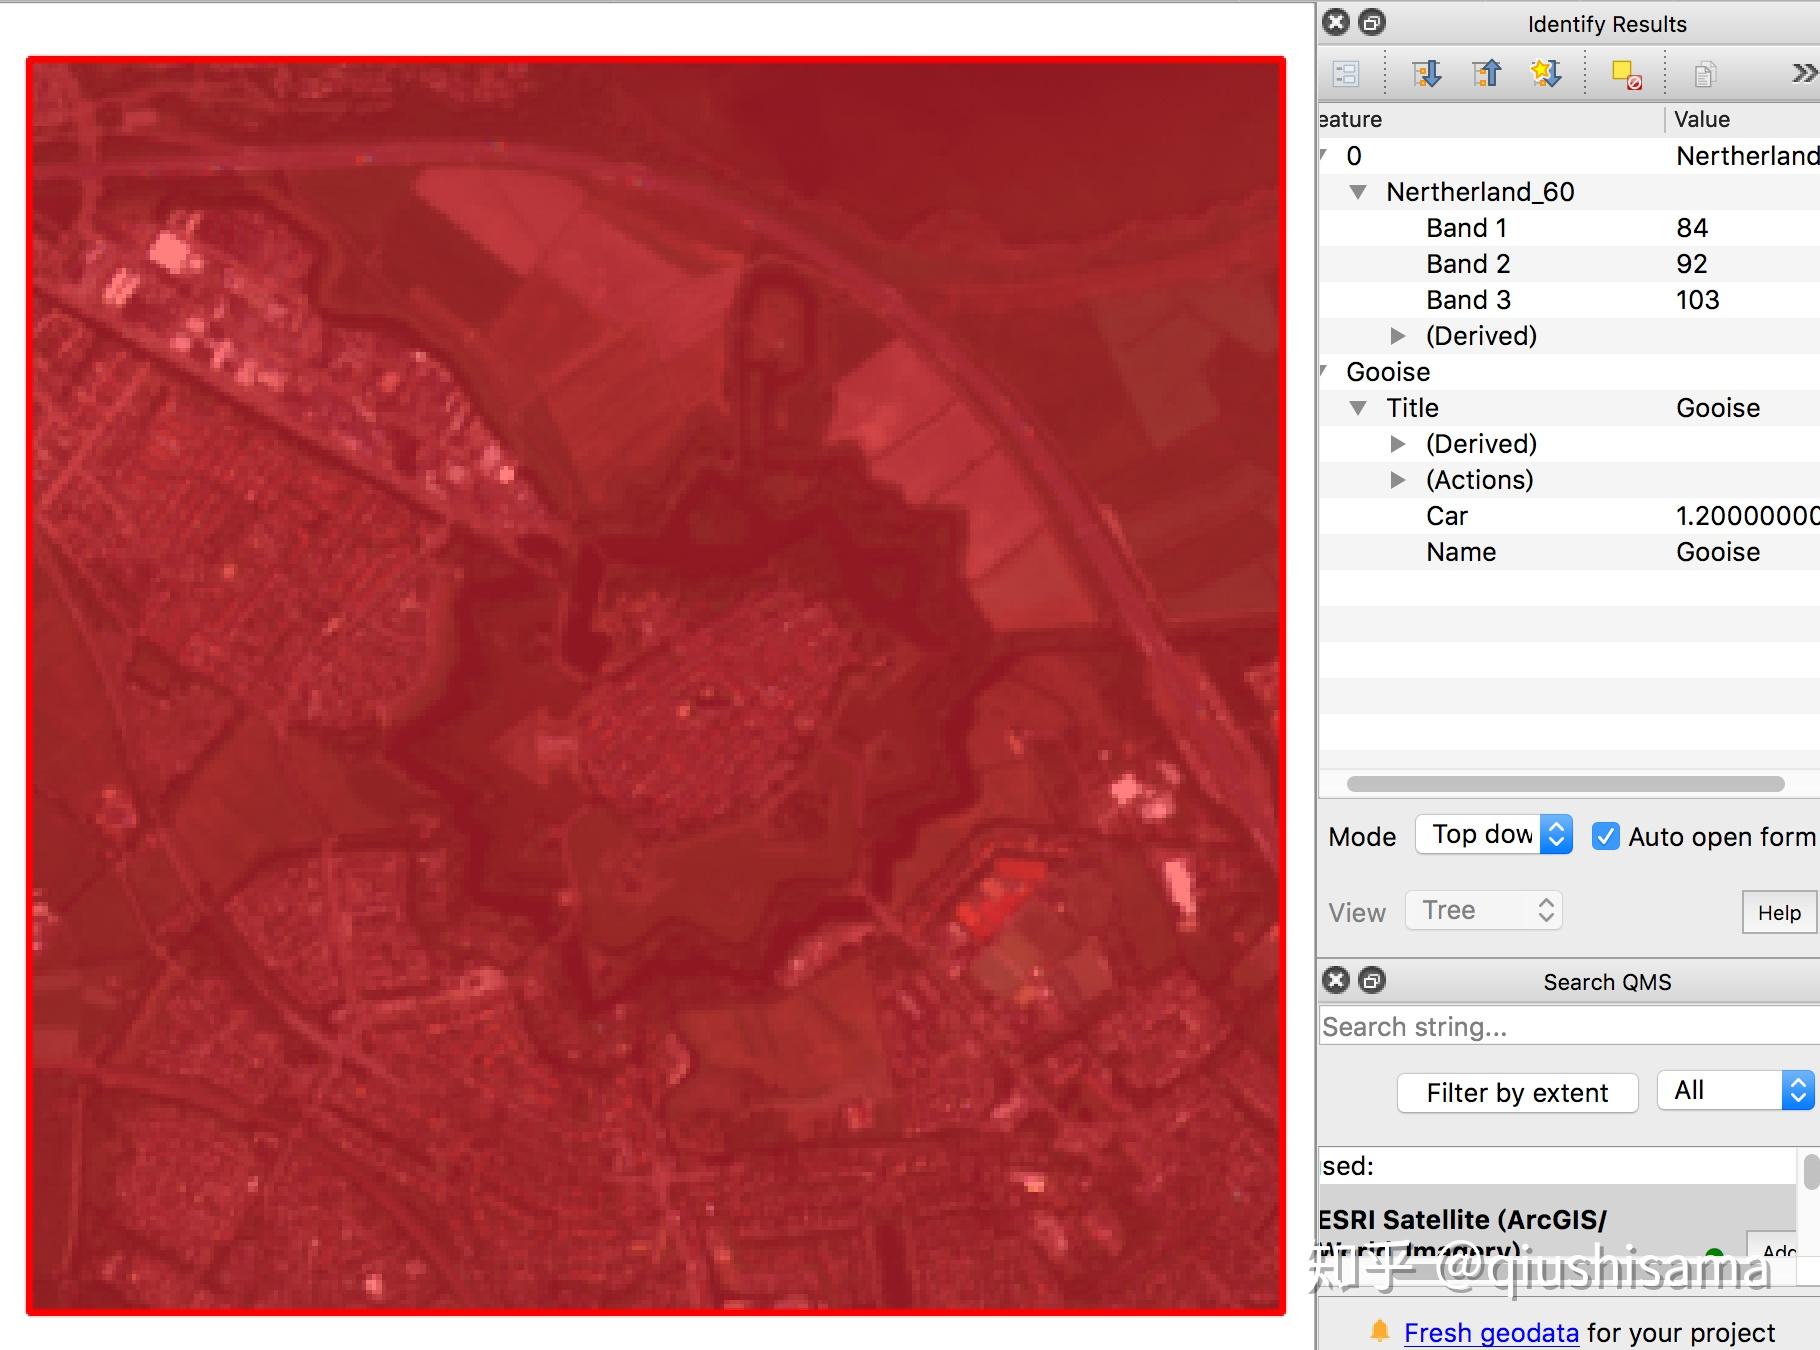The image size is (1820, 1350).
Task: Open the toolbar overflow chevron in Identify Results
Action: tap(1804, 73)
